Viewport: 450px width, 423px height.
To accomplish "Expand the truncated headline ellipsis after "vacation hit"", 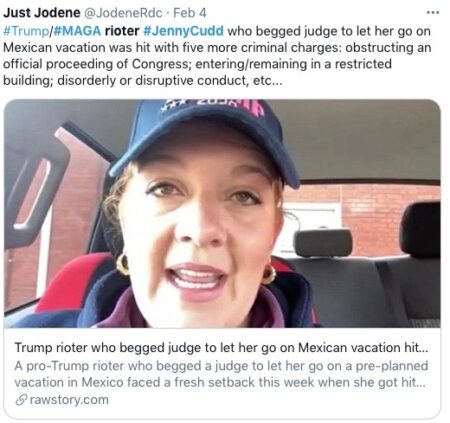I will pos(423,348).
